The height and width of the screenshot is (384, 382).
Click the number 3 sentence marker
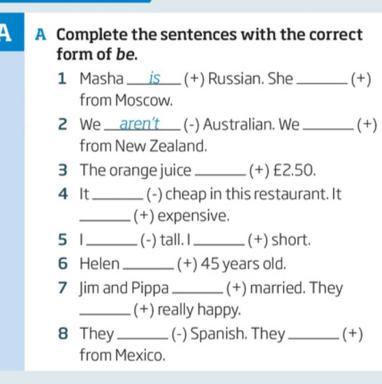click(63, 170)
